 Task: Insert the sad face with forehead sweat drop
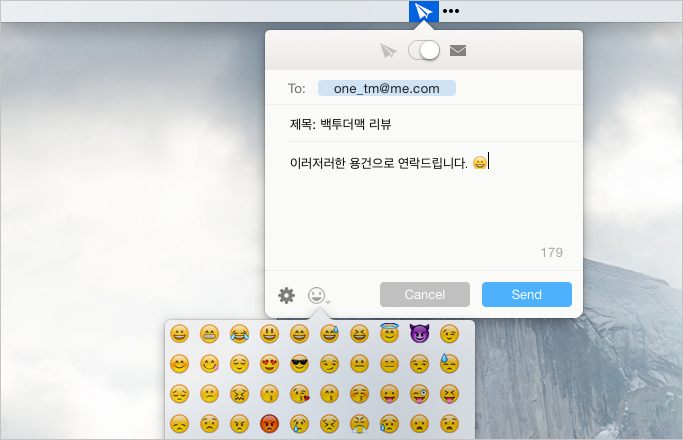[x=450, y=363]
